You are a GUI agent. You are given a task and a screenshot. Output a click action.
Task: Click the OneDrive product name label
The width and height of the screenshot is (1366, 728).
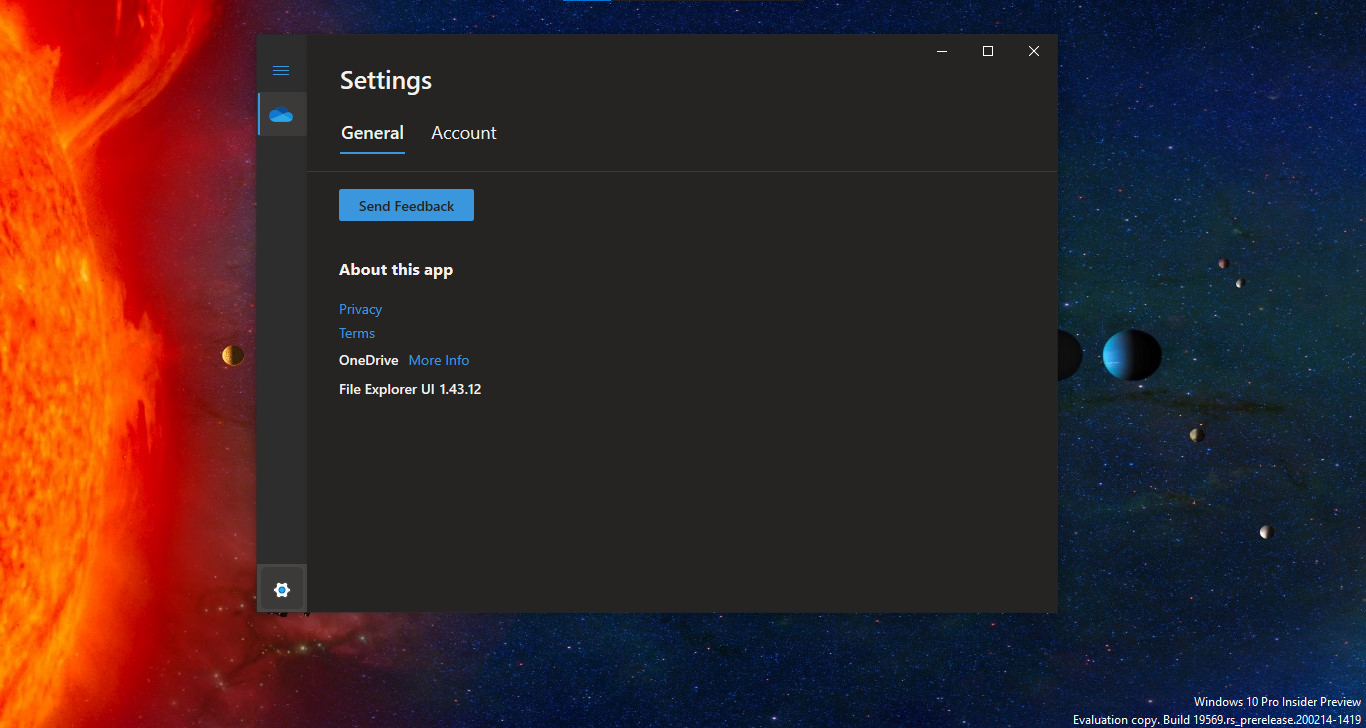(x=368, y=360)
